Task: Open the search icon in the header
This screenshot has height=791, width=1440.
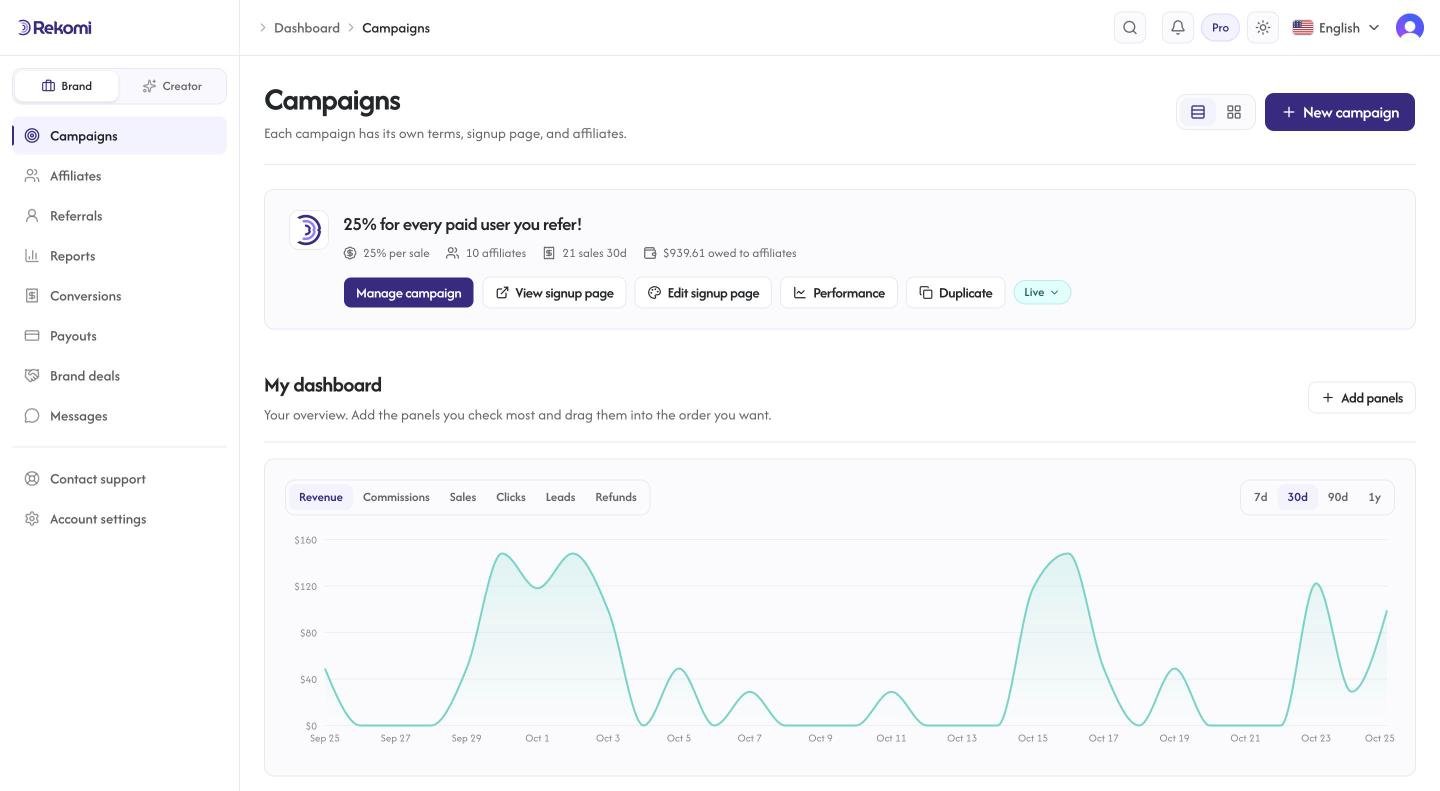Action: pyautogui.click(x=1130, y=28)
